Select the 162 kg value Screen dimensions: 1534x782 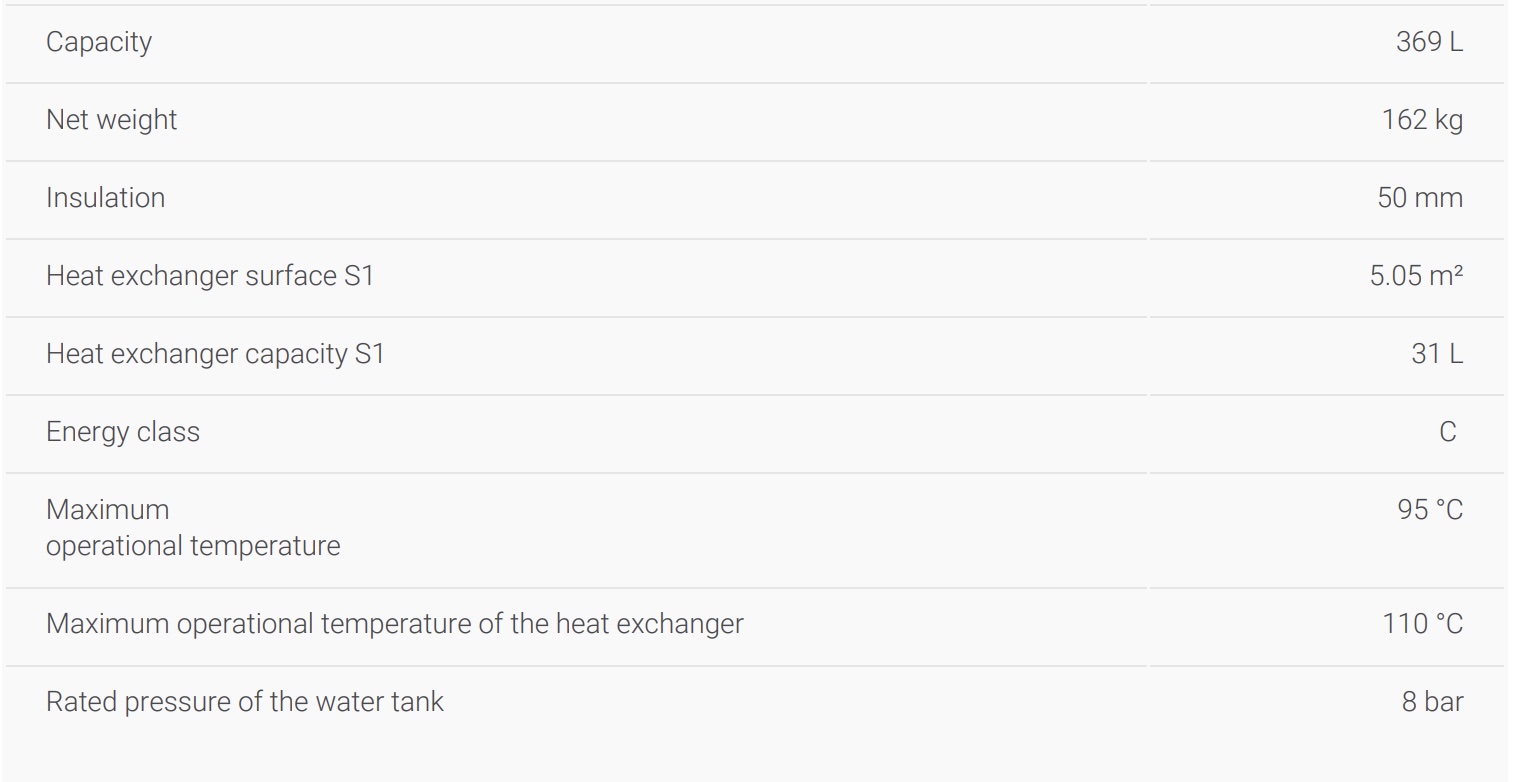pos(1422,120)
